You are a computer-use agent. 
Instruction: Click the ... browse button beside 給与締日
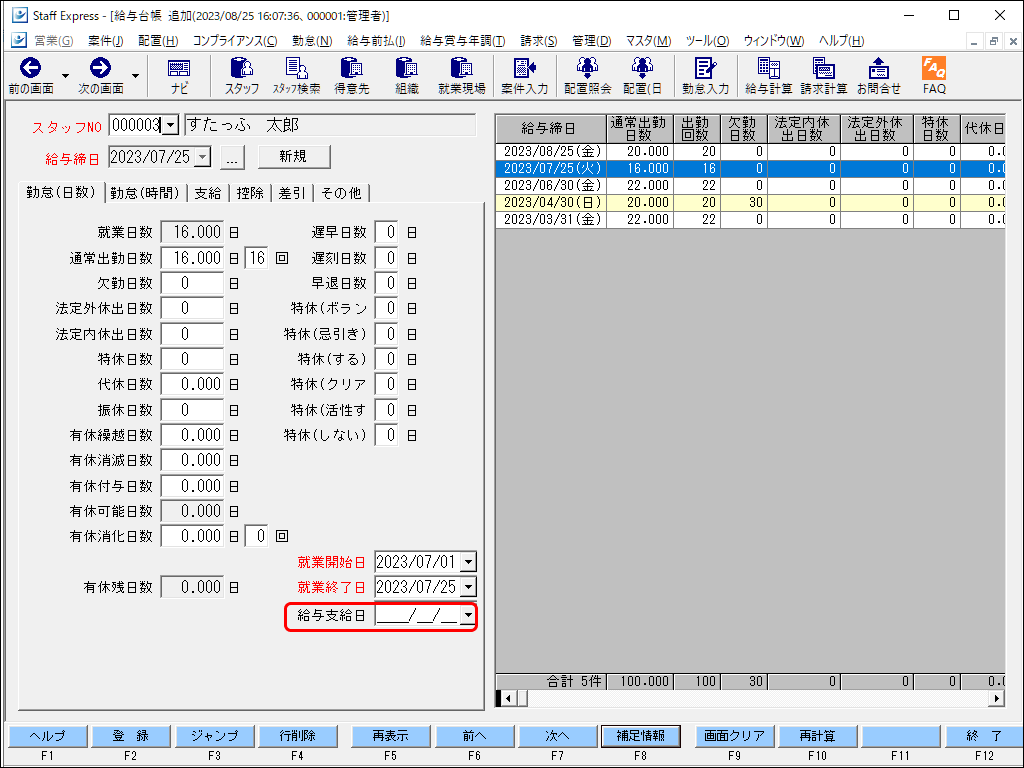click(x=232, y=157)
